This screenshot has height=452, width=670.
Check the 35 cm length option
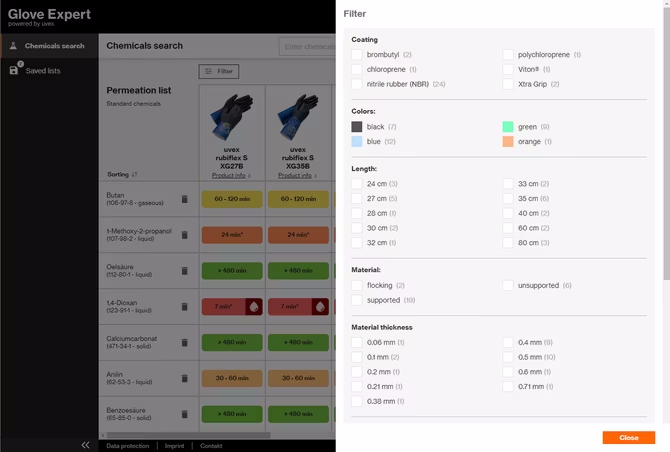click(509, 198)
